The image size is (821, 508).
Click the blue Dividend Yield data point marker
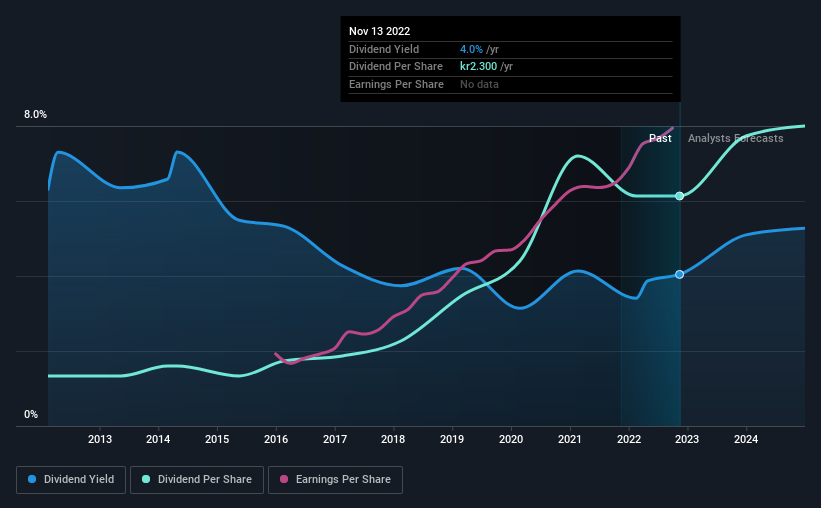[680, 274]
